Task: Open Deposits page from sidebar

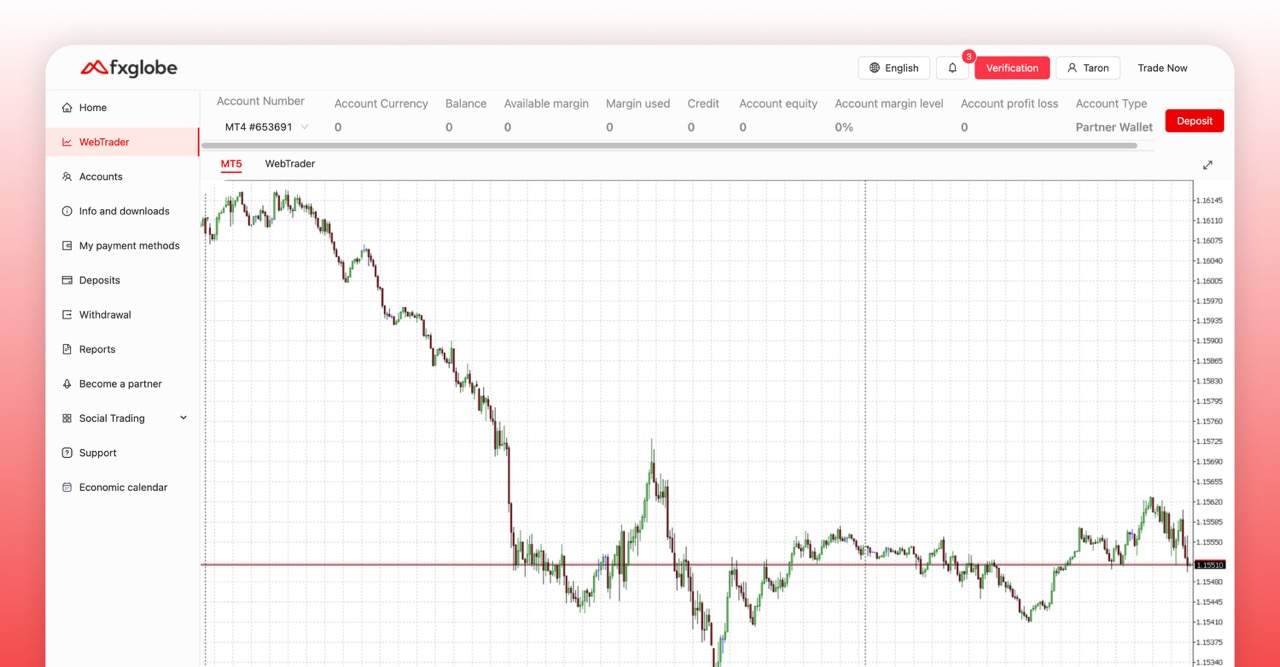Action: (123, 280)
